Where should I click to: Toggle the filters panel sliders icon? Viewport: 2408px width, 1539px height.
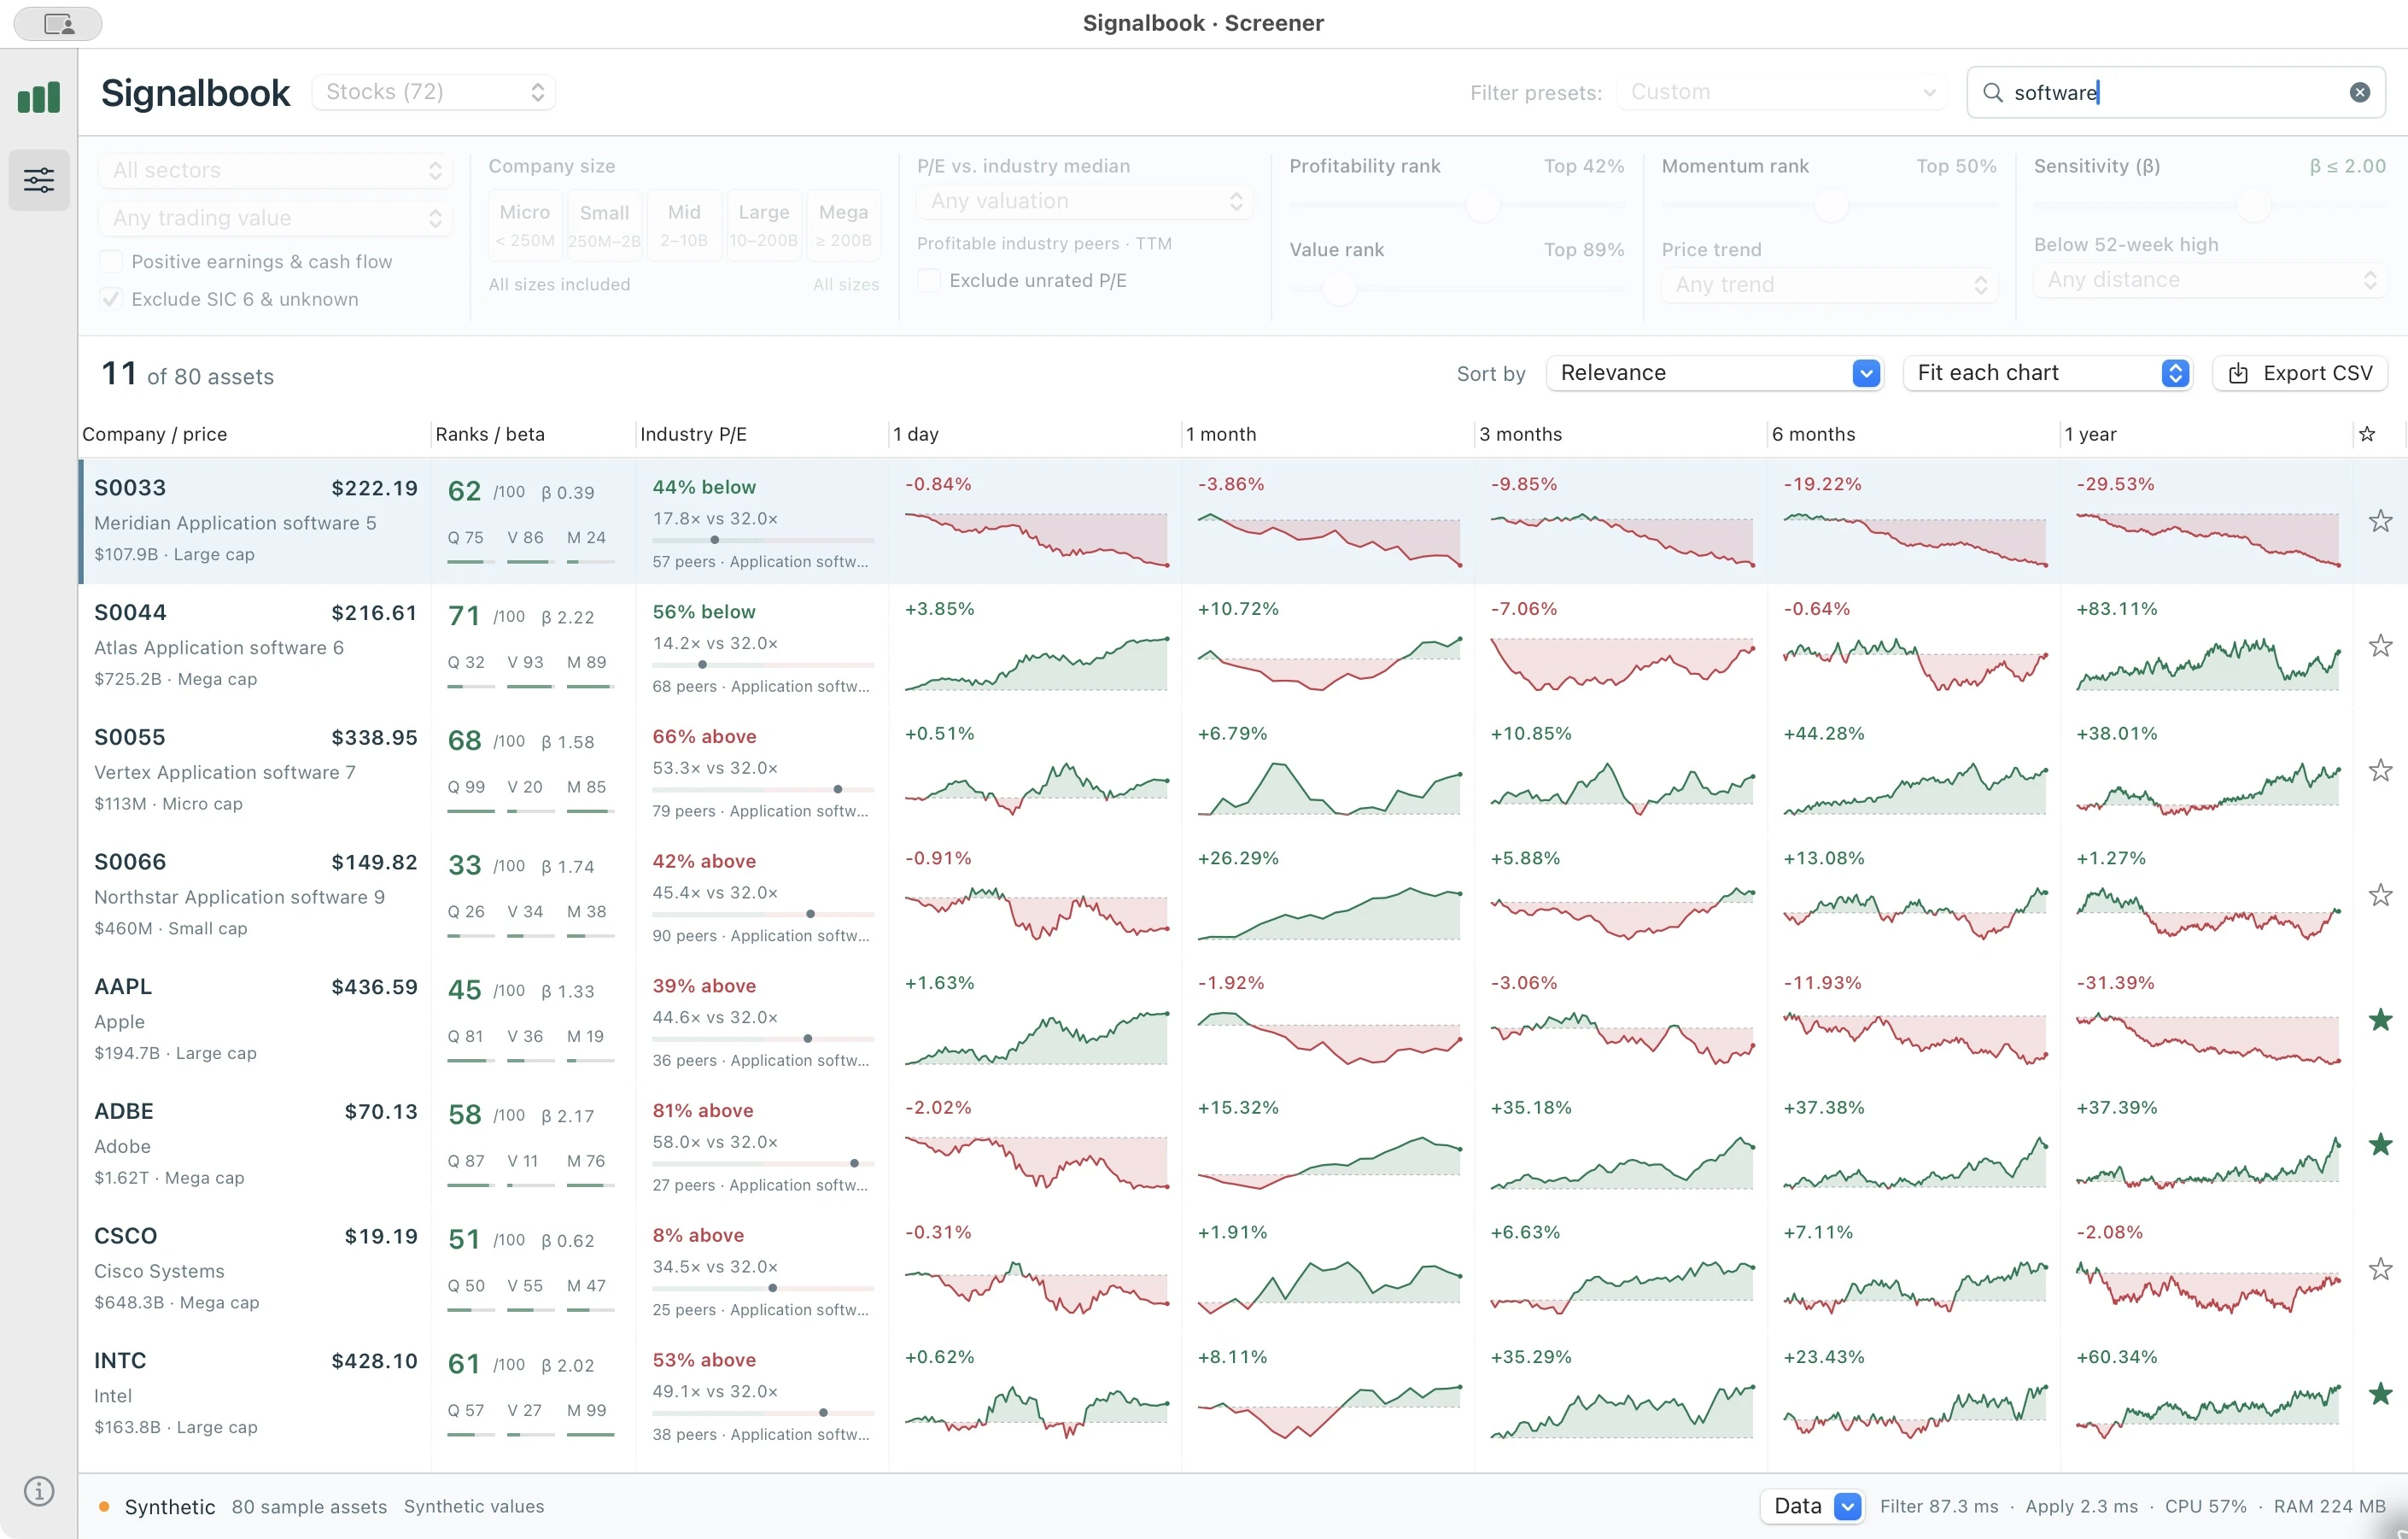click(39, 180)
